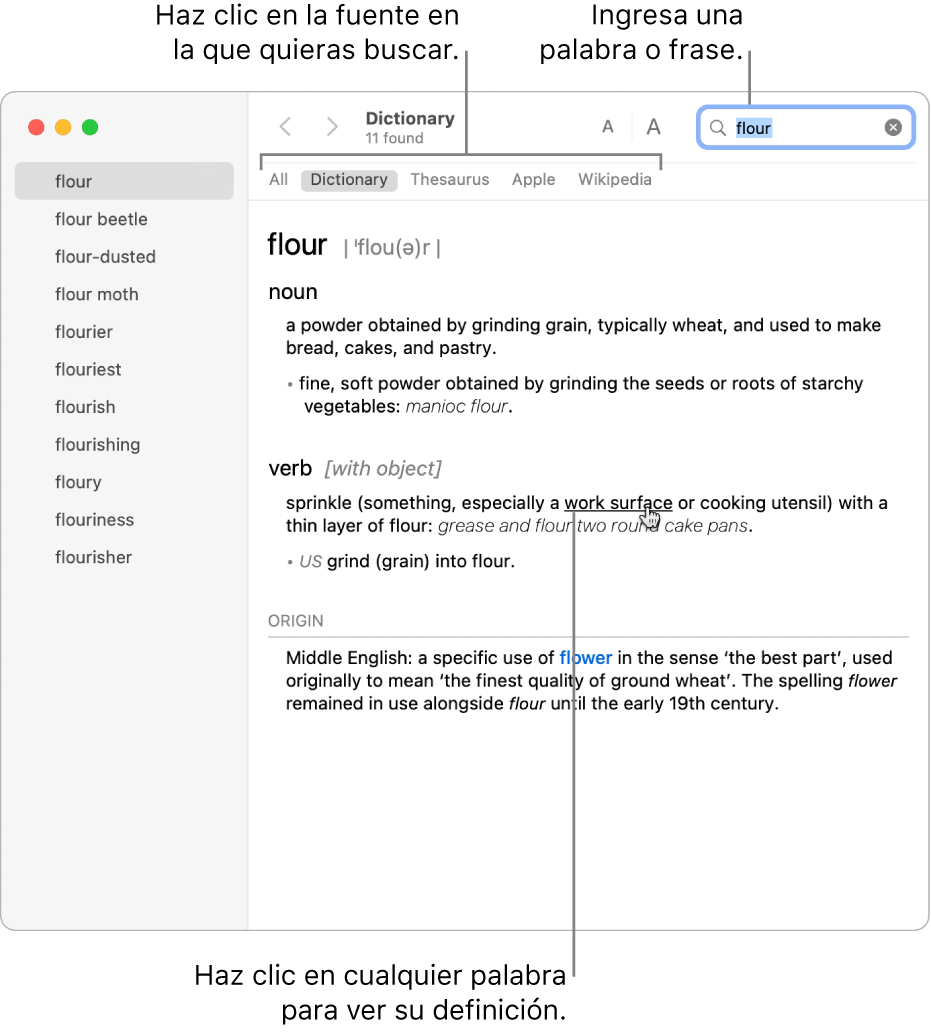931x1032 pixels.
Task: Go forward with the right chevron button
Action: click(x=332, y=126)
